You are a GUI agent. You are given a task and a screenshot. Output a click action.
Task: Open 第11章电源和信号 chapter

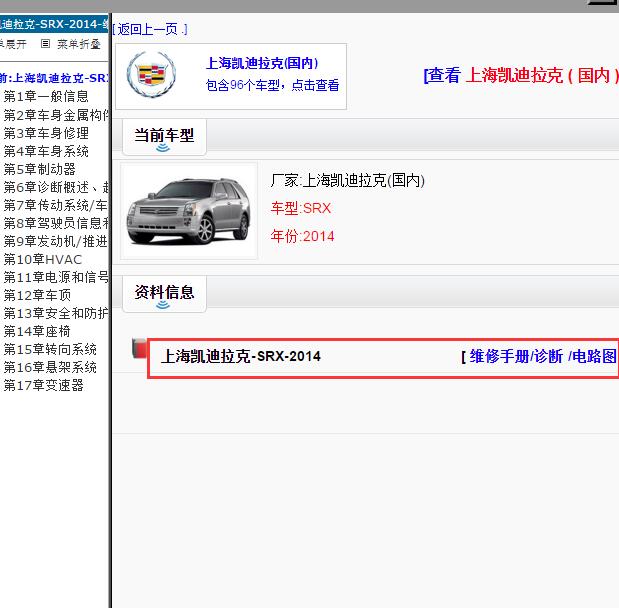point(56,277)
